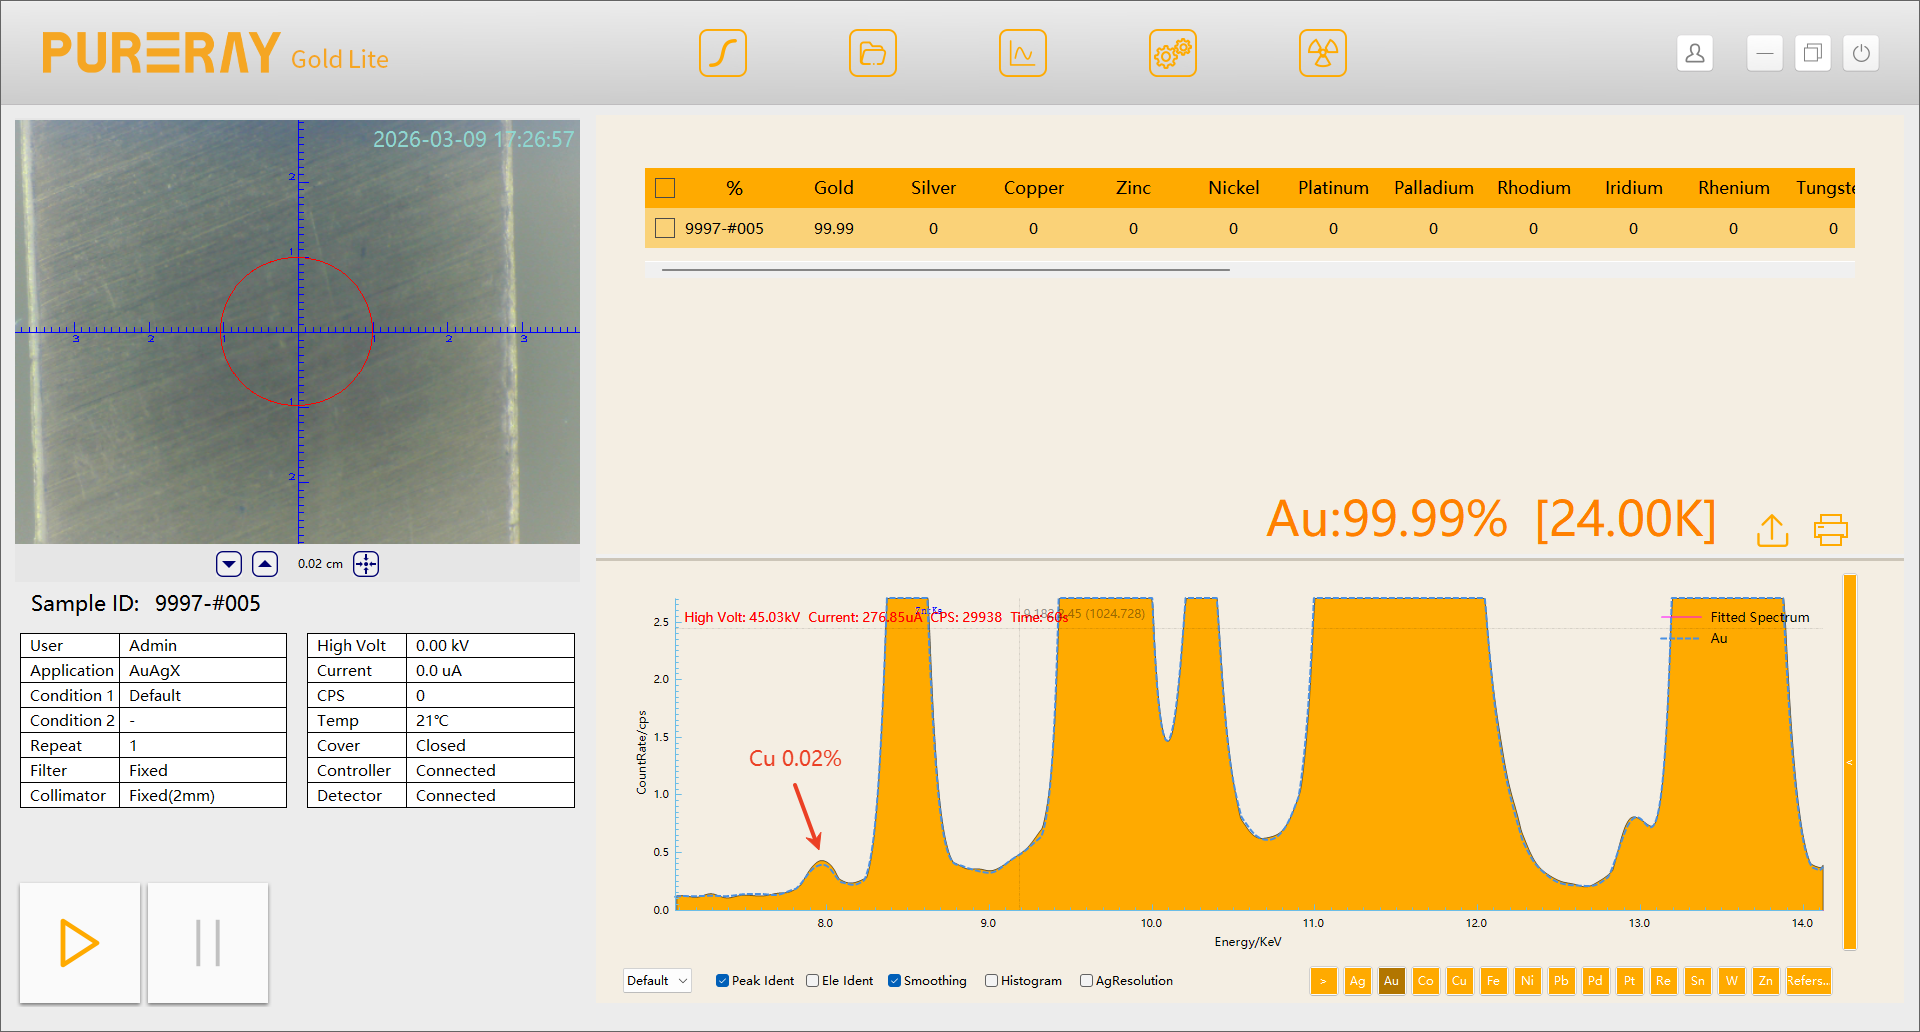
Task: Click the export upload icon beside the result
Action: (1772, 530)
